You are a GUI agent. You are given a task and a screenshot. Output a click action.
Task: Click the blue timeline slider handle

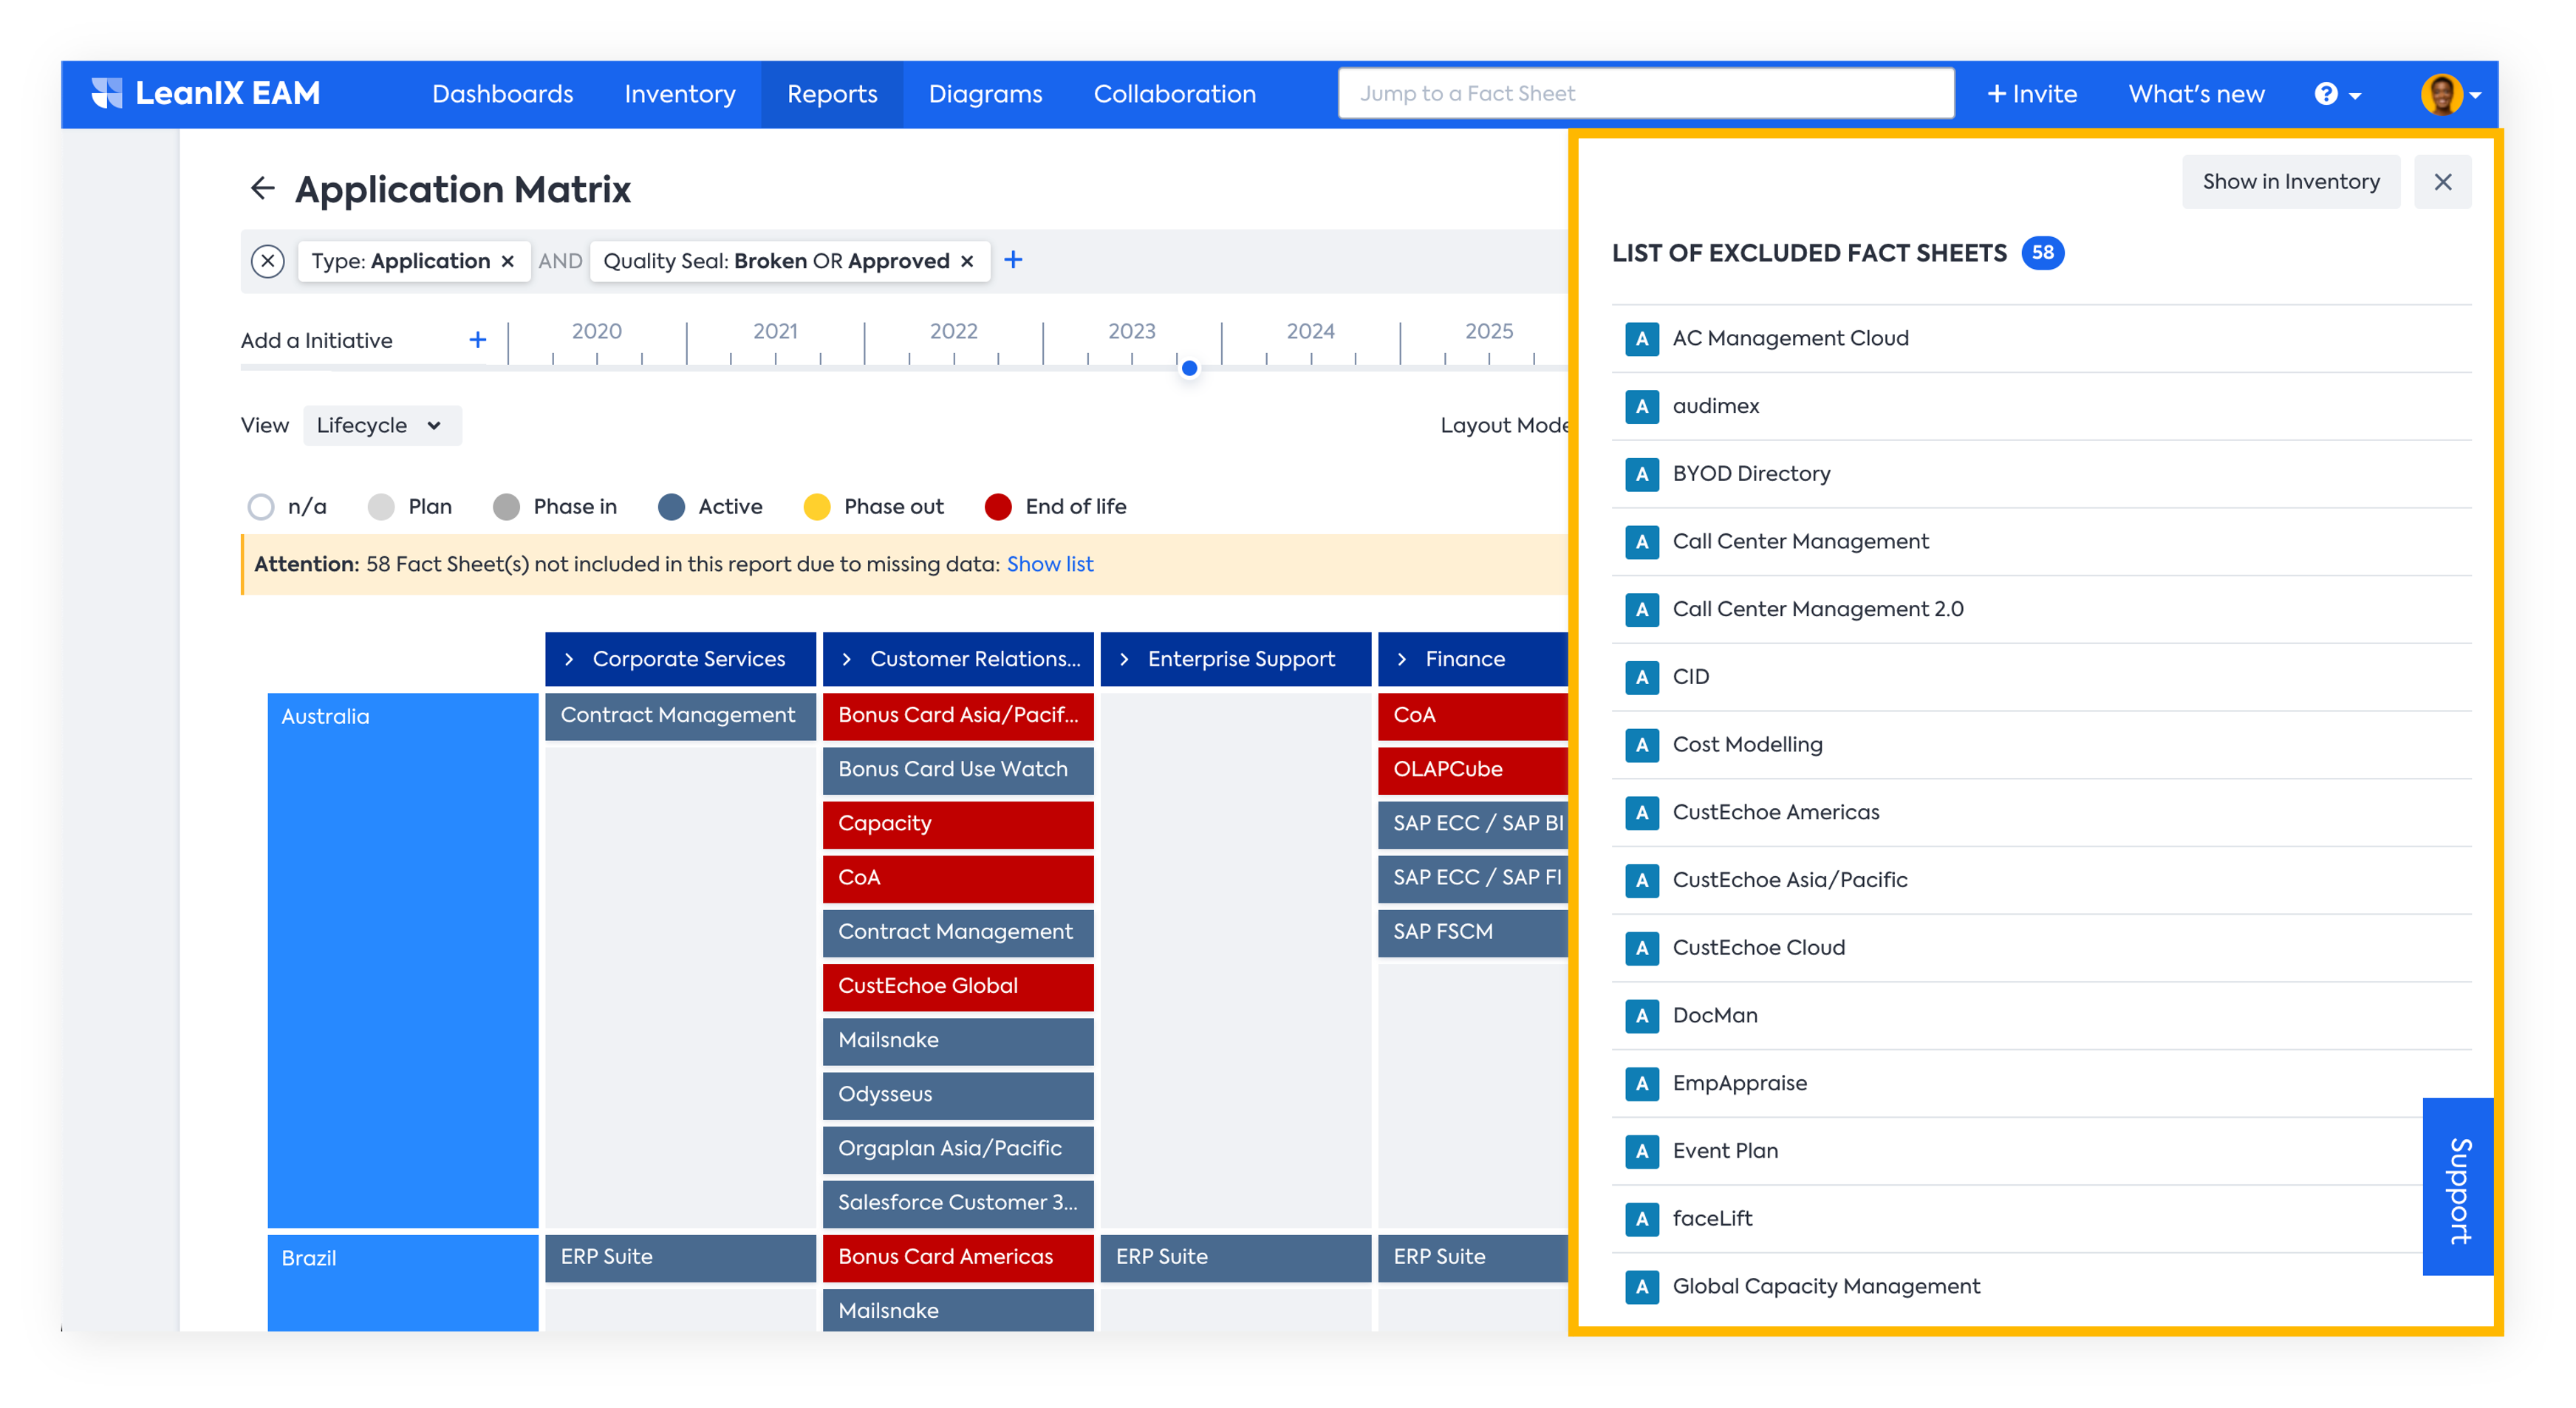[1189, 368]
